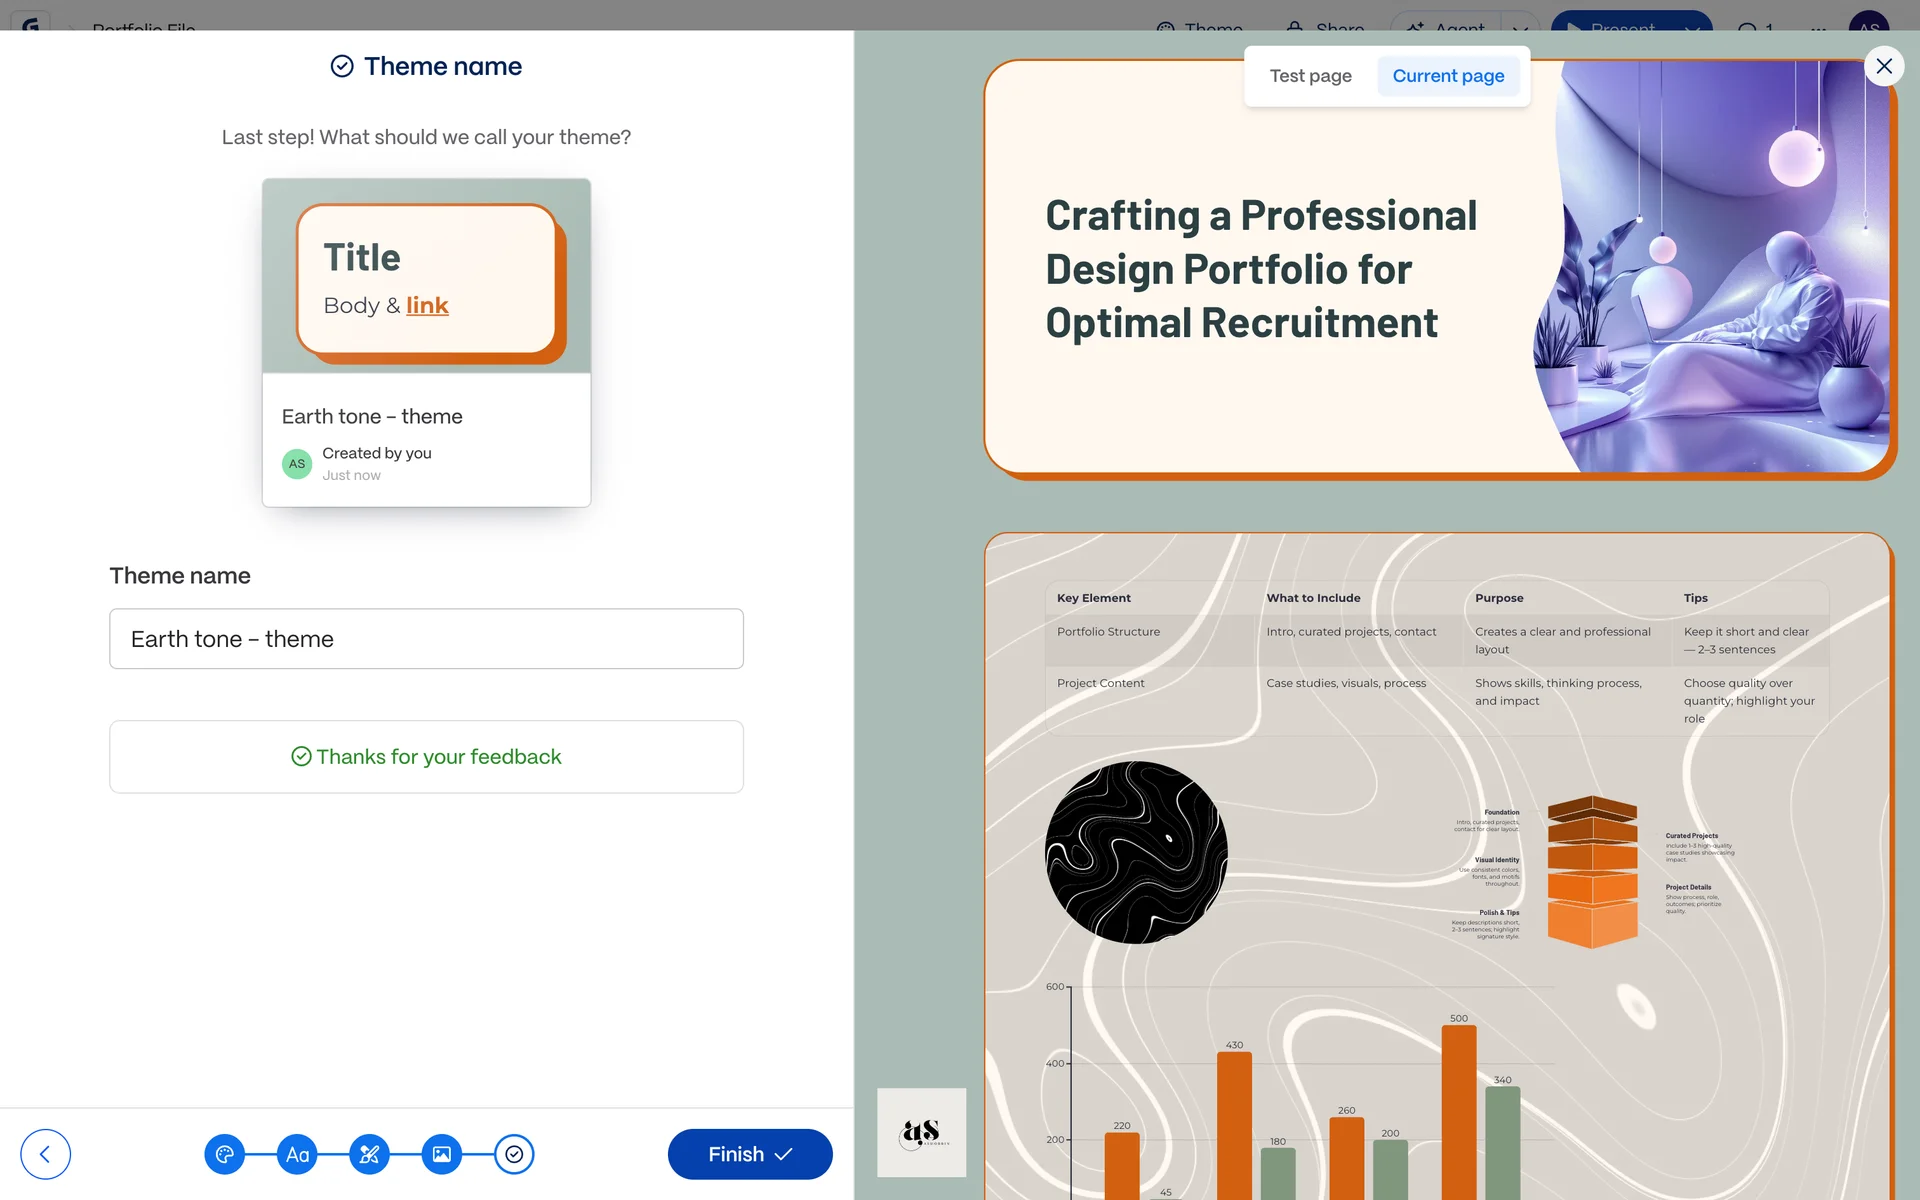1920x1200 pixels.
Task: Select the final checkmark step icon
Action: pyautogui.click(x=514, y=1154)
